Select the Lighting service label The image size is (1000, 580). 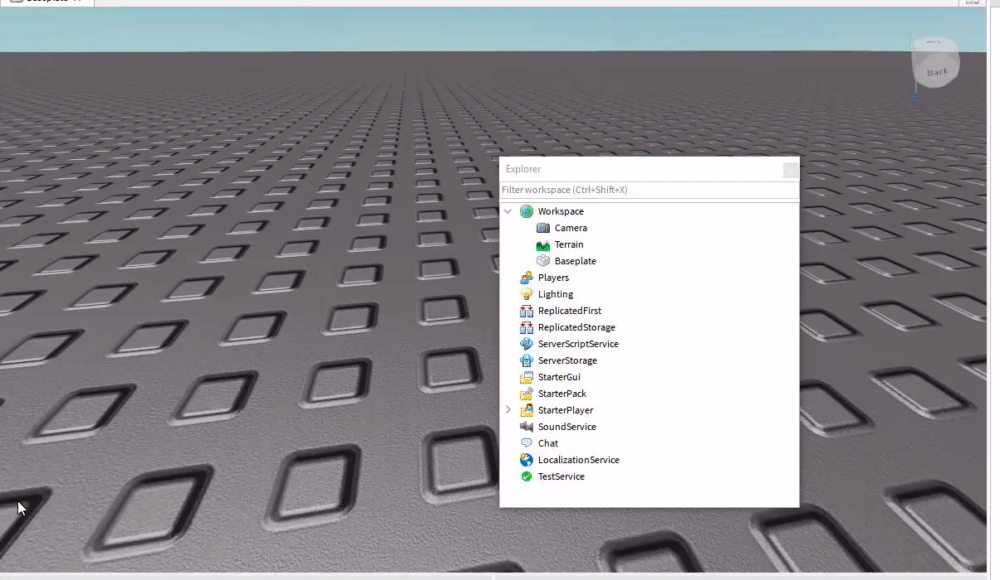click(555, 294)
